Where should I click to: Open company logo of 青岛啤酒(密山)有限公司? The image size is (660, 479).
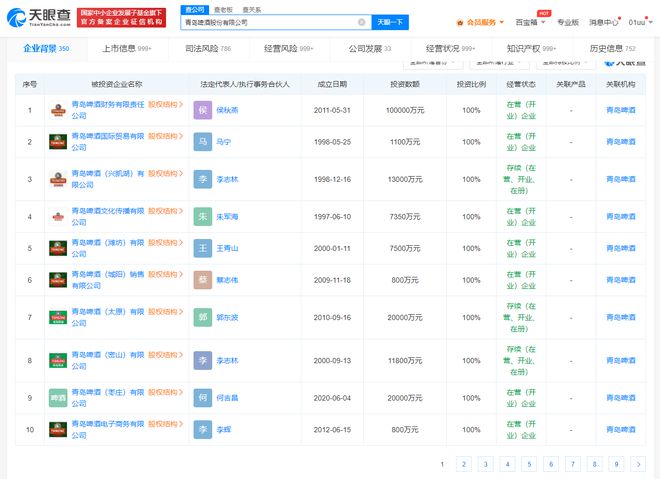(x=58, y=361)
